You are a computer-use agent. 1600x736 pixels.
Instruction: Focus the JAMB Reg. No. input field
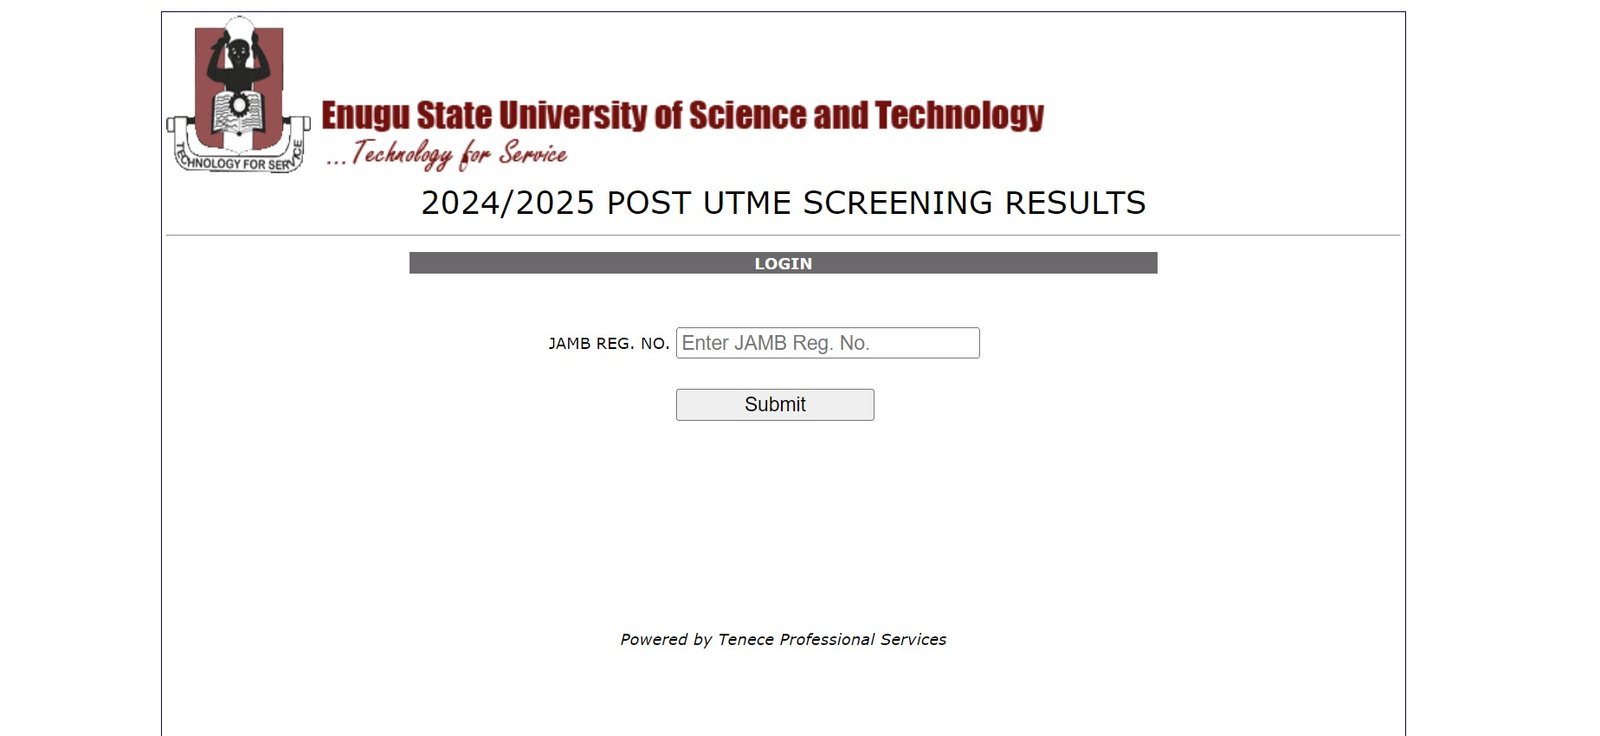pos(827,342)
